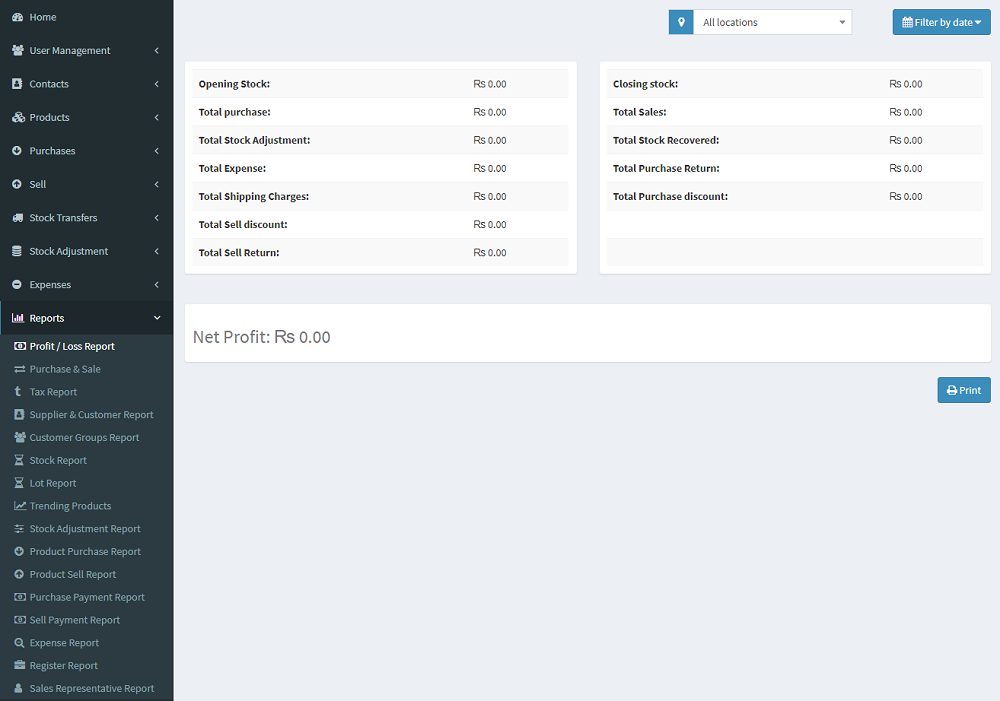Expand the Purchases submenu arrow
The image size is (1000, 701).
(x=157, y=151)
